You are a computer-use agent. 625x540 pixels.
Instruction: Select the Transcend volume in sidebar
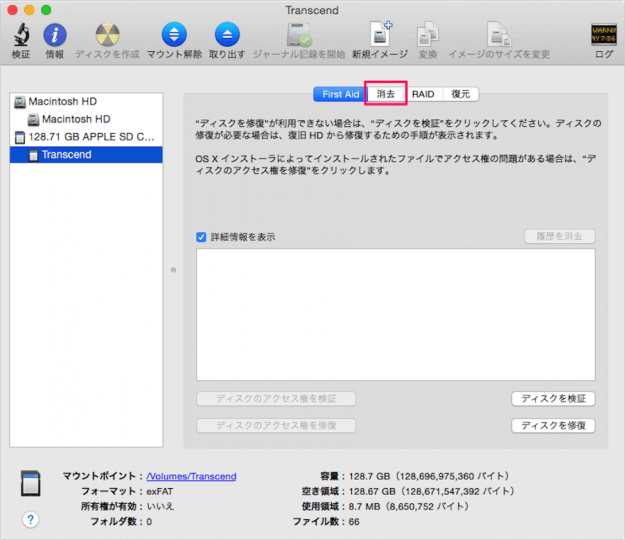pyautogui.click(x=66, y=155)
